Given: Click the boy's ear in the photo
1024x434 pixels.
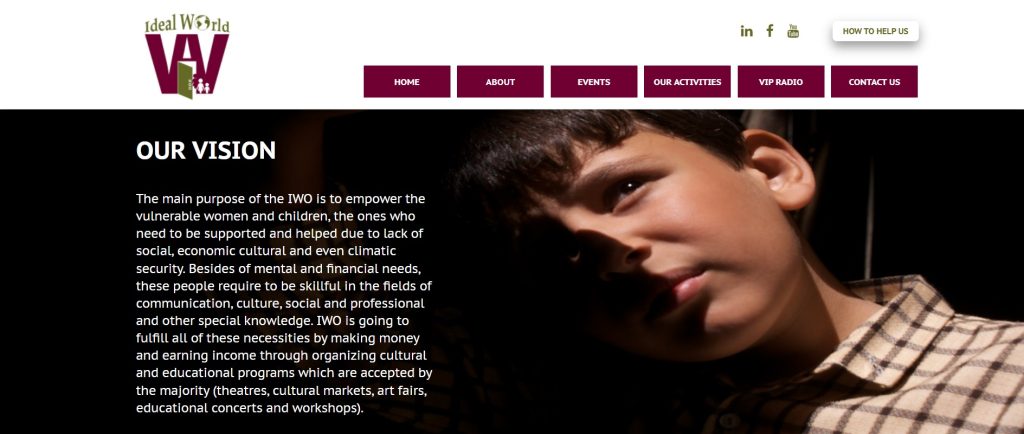Looking at the screenshot, I should pyautogui.click(x=780, y=170).
